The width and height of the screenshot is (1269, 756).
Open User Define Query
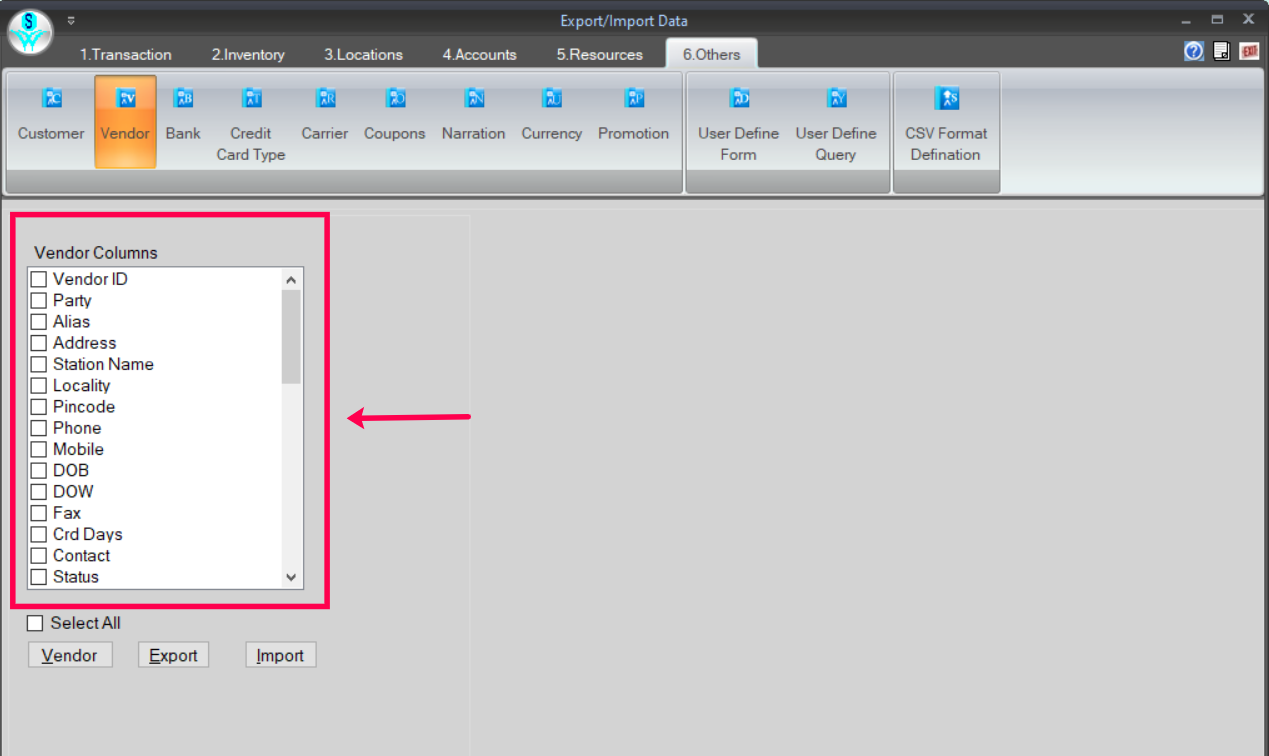click(836, 121)
